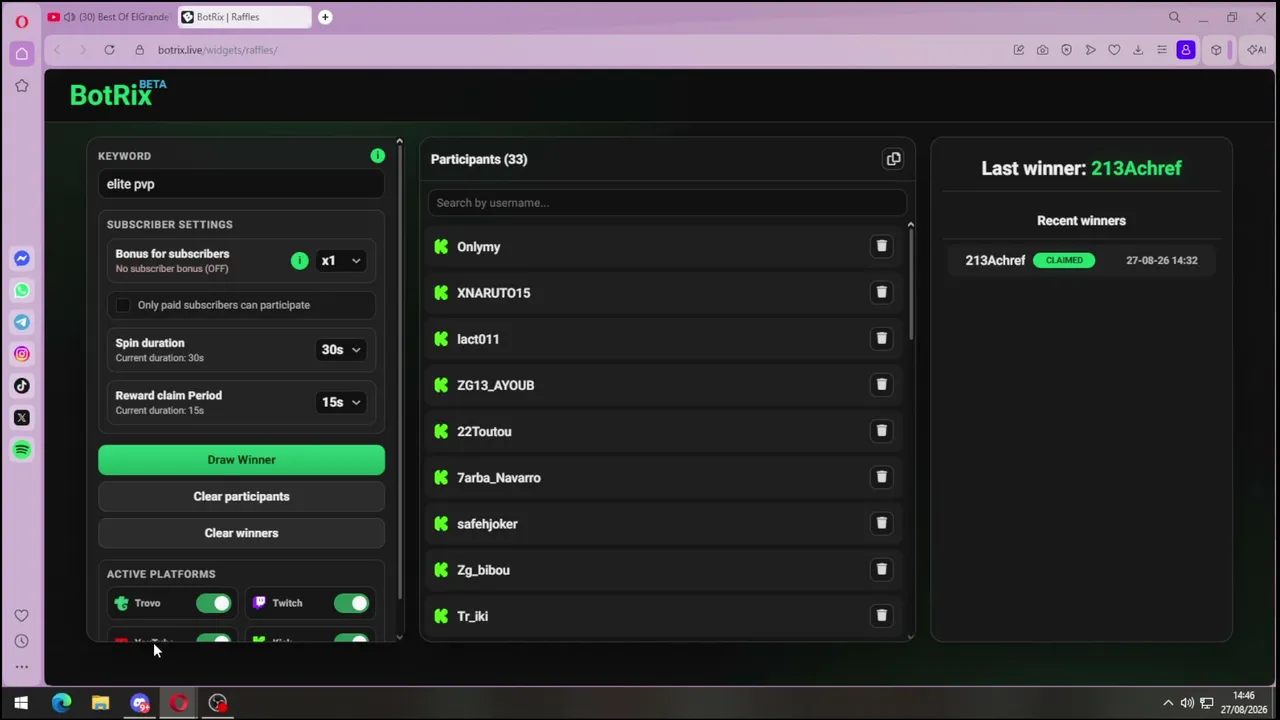Open subscriber bonus info icon
Viewport: 1280px width, 720px height.
(299, 261)
